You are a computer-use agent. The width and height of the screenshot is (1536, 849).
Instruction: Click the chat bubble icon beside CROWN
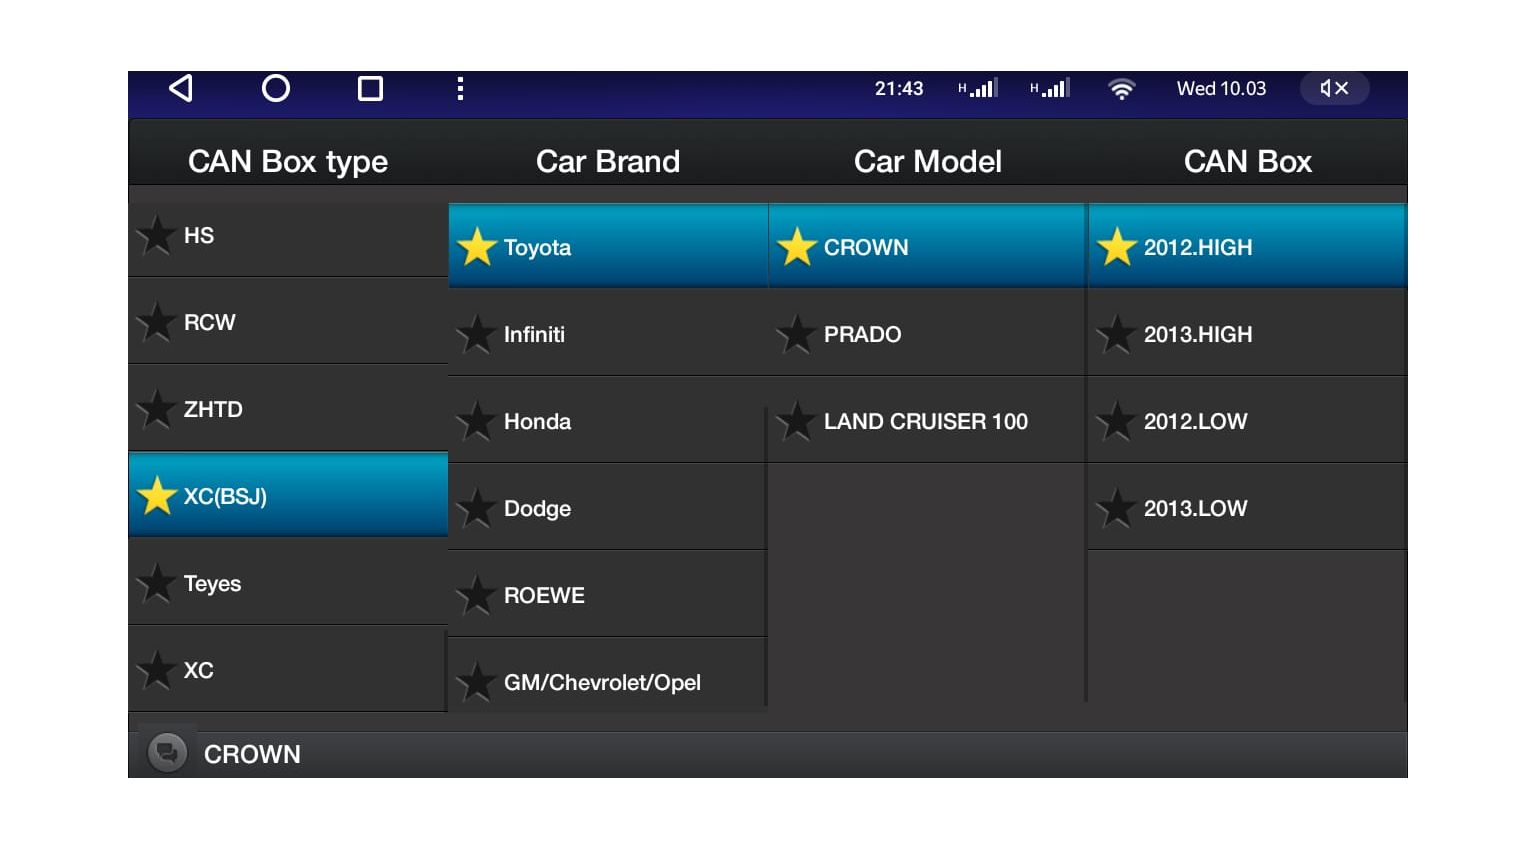[x=167, y=753]
